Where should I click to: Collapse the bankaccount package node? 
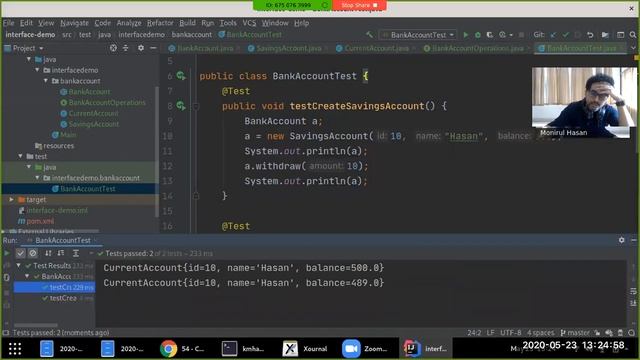pyautogui.click(x=46, y=81)
